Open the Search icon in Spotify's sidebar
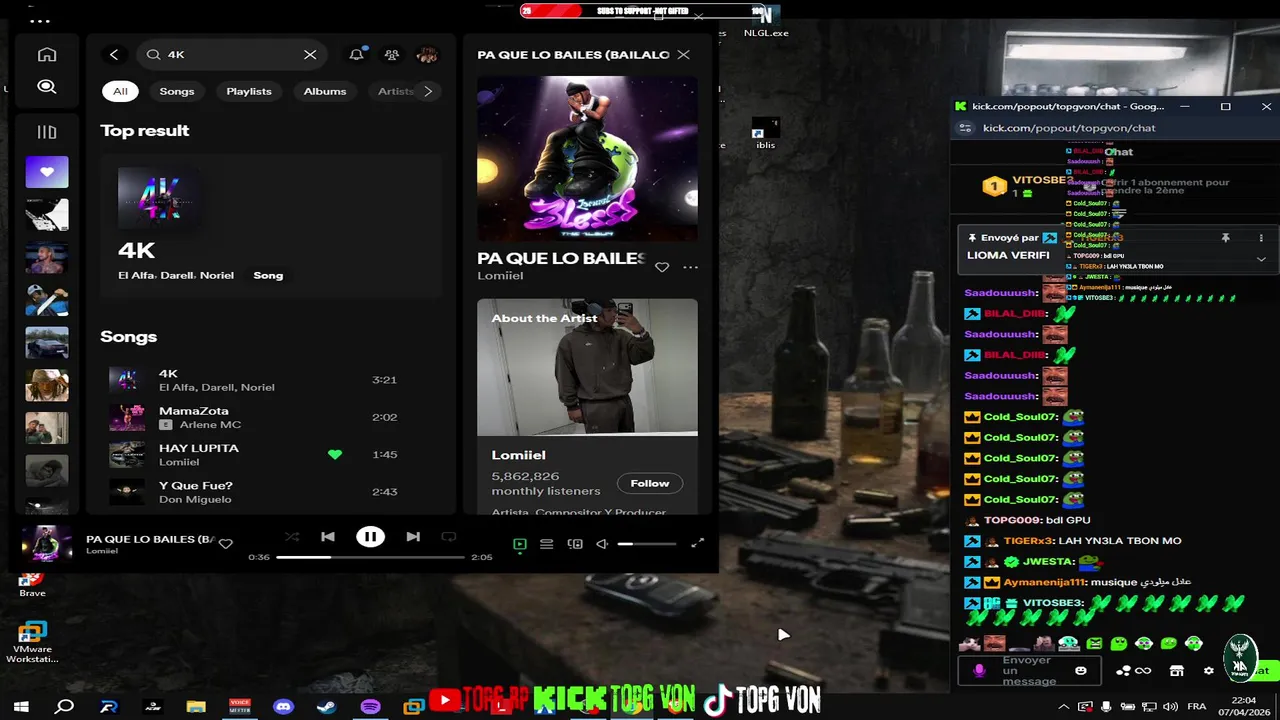The height and width of the screenshot is (720, 1280). coord(47,87)
